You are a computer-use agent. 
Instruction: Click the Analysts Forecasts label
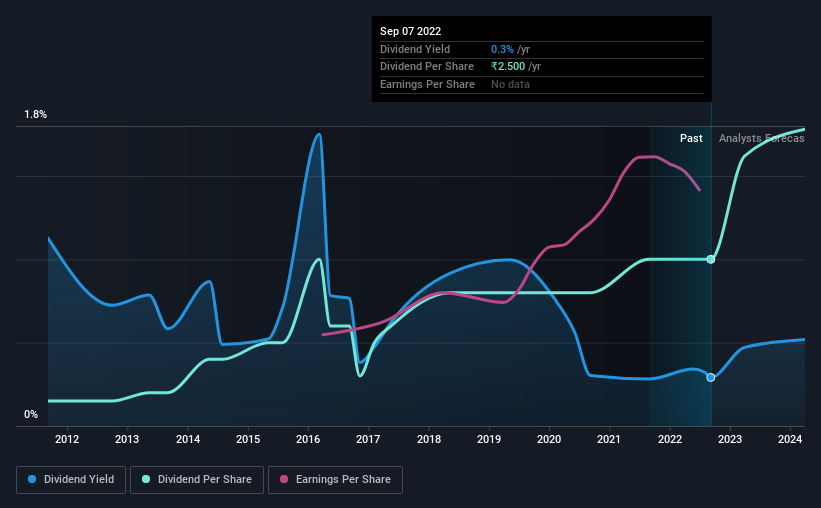pyautogui.click(x=761, y=138)
